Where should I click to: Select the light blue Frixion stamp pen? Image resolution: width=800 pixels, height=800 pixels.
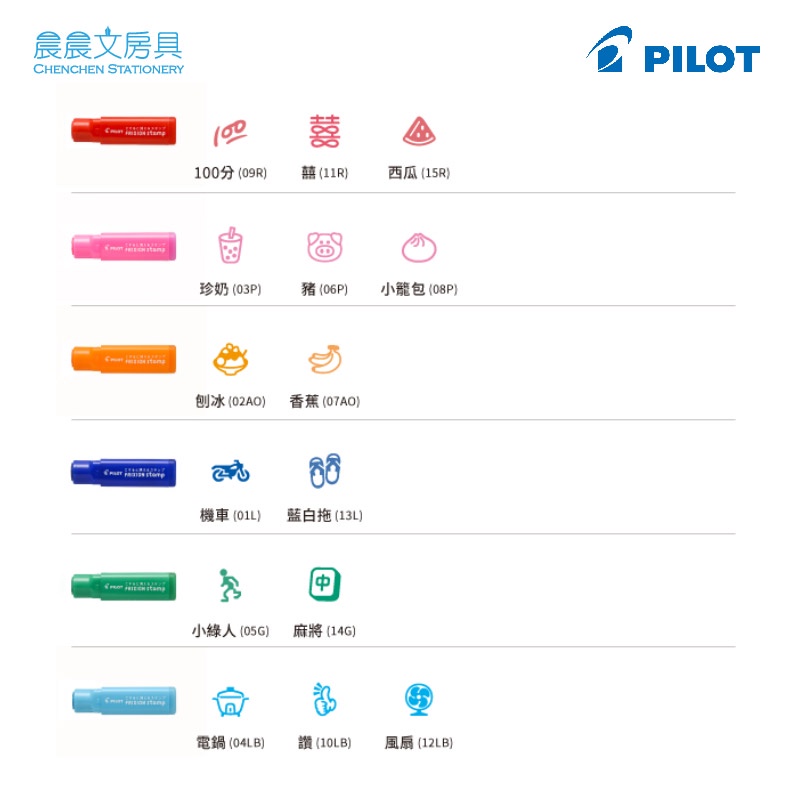(124, 701)
